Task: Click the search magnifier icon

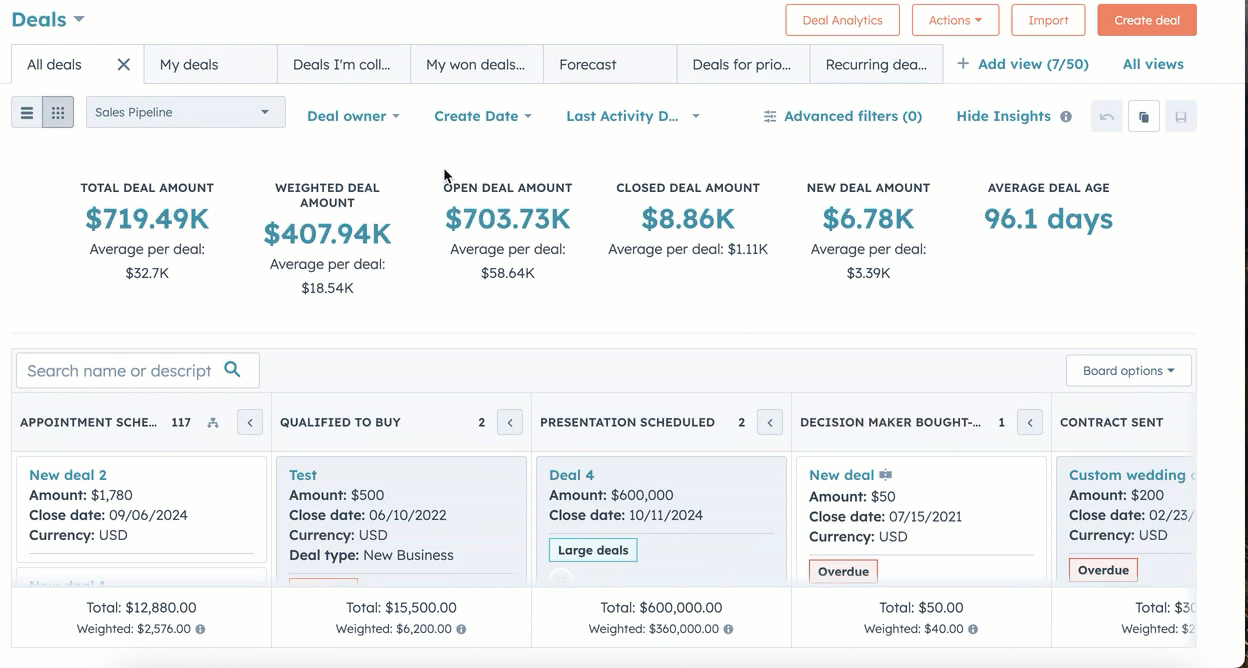Action: tap(232, 370)
